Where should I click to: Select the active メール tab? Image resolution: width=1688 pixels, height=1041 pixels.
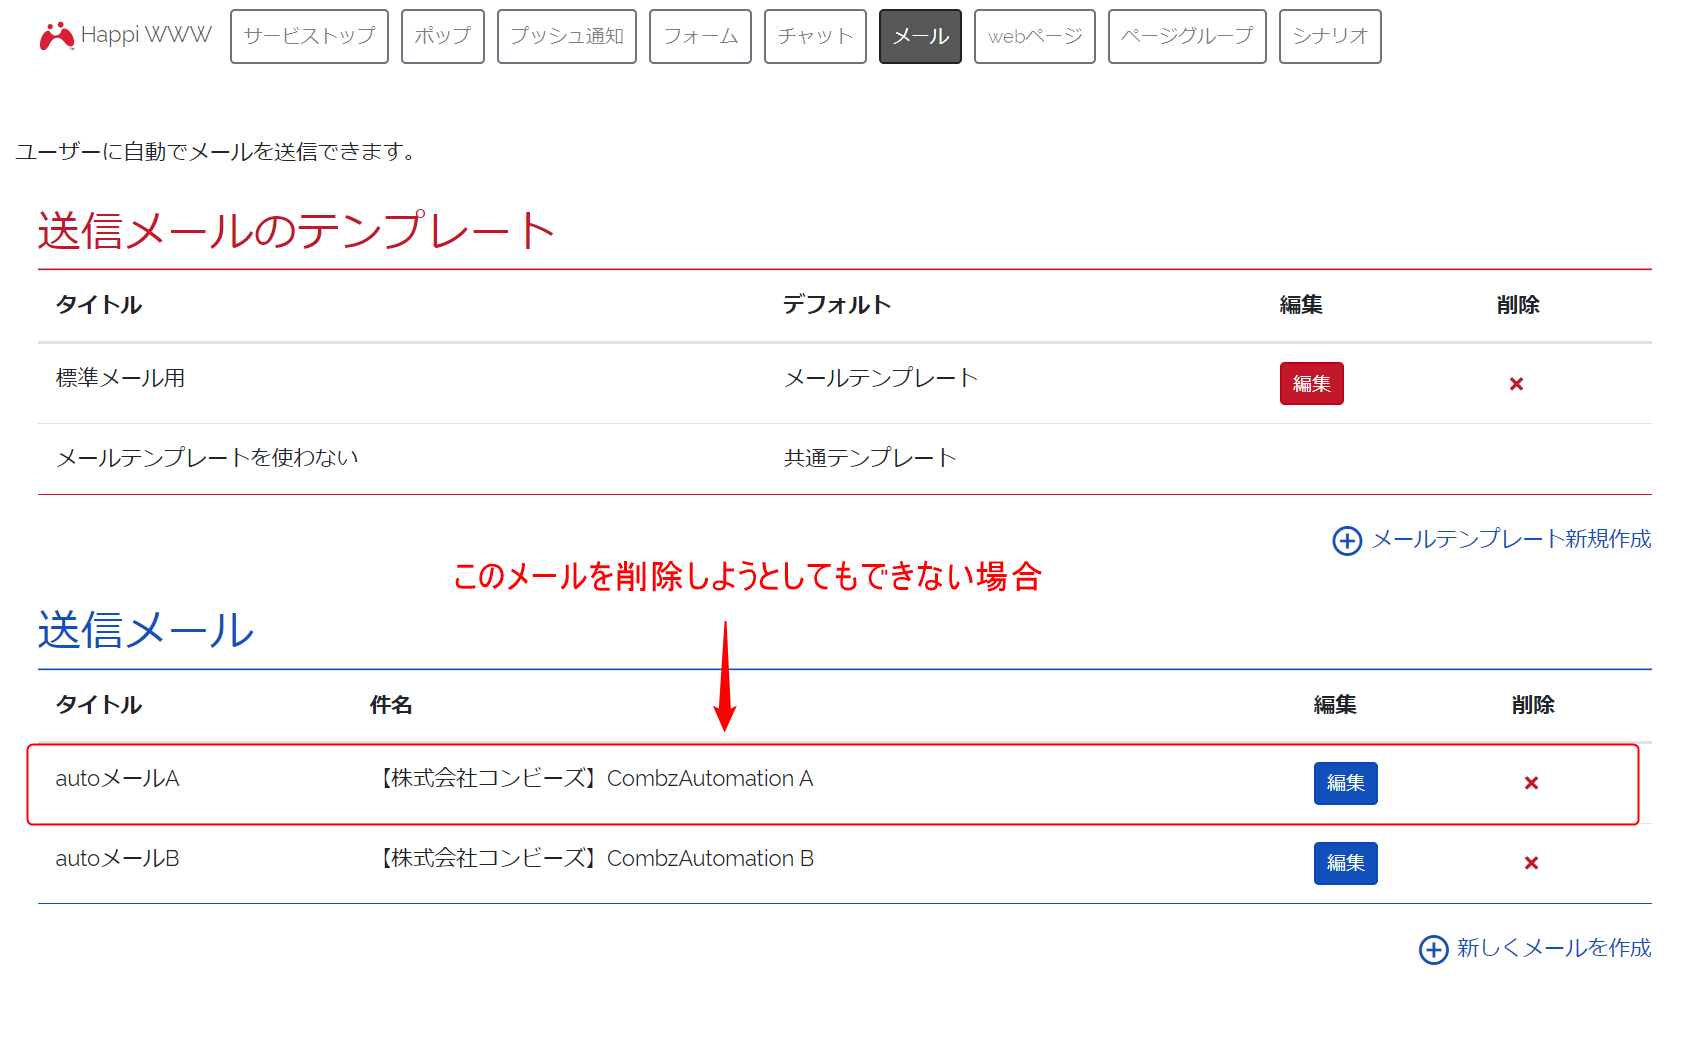tap(920, 36)
